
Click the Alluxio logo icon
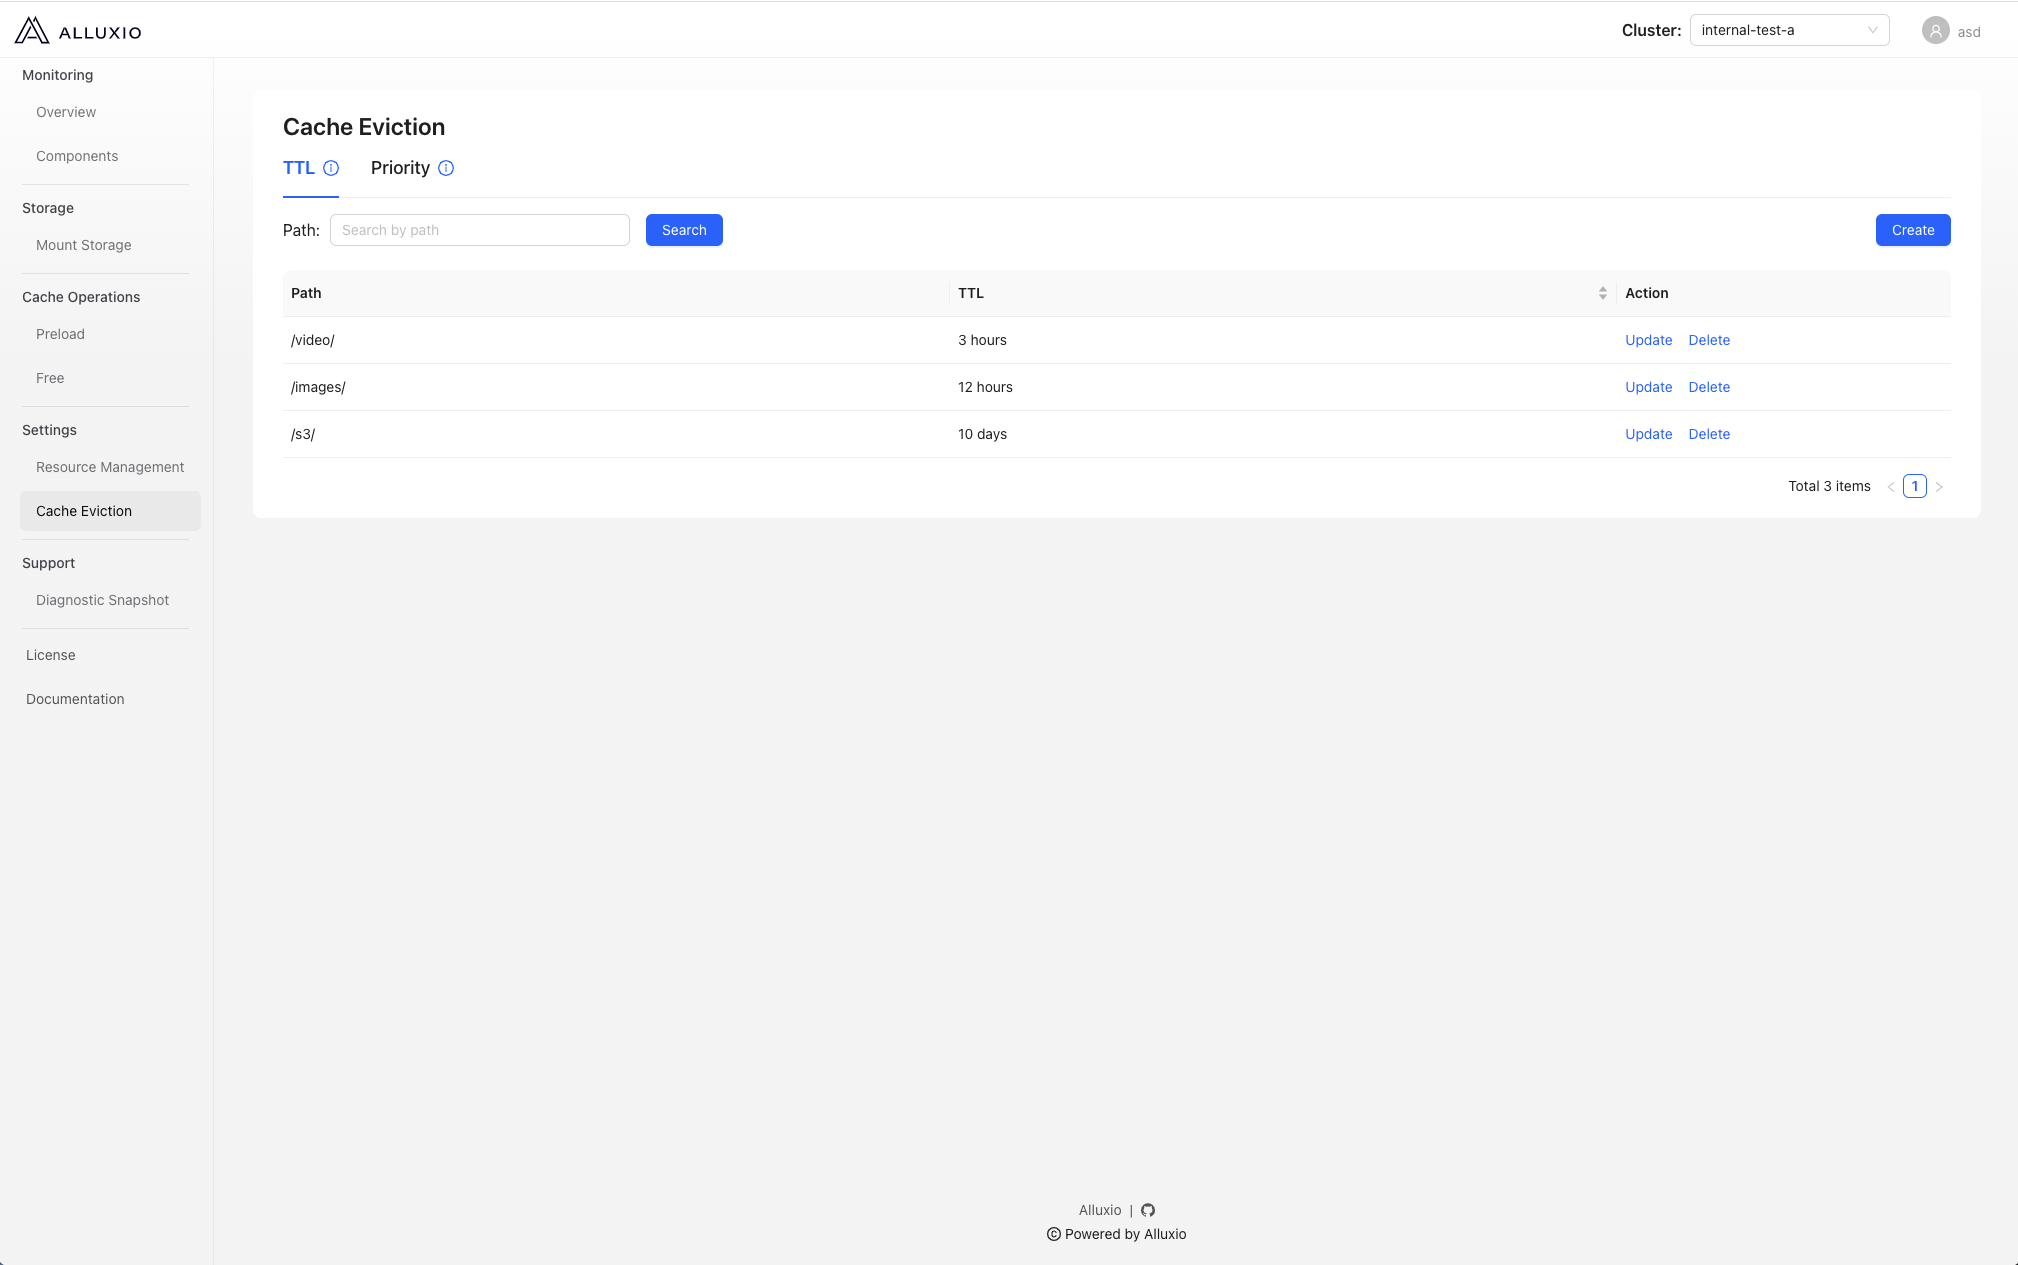coord(32,31)
